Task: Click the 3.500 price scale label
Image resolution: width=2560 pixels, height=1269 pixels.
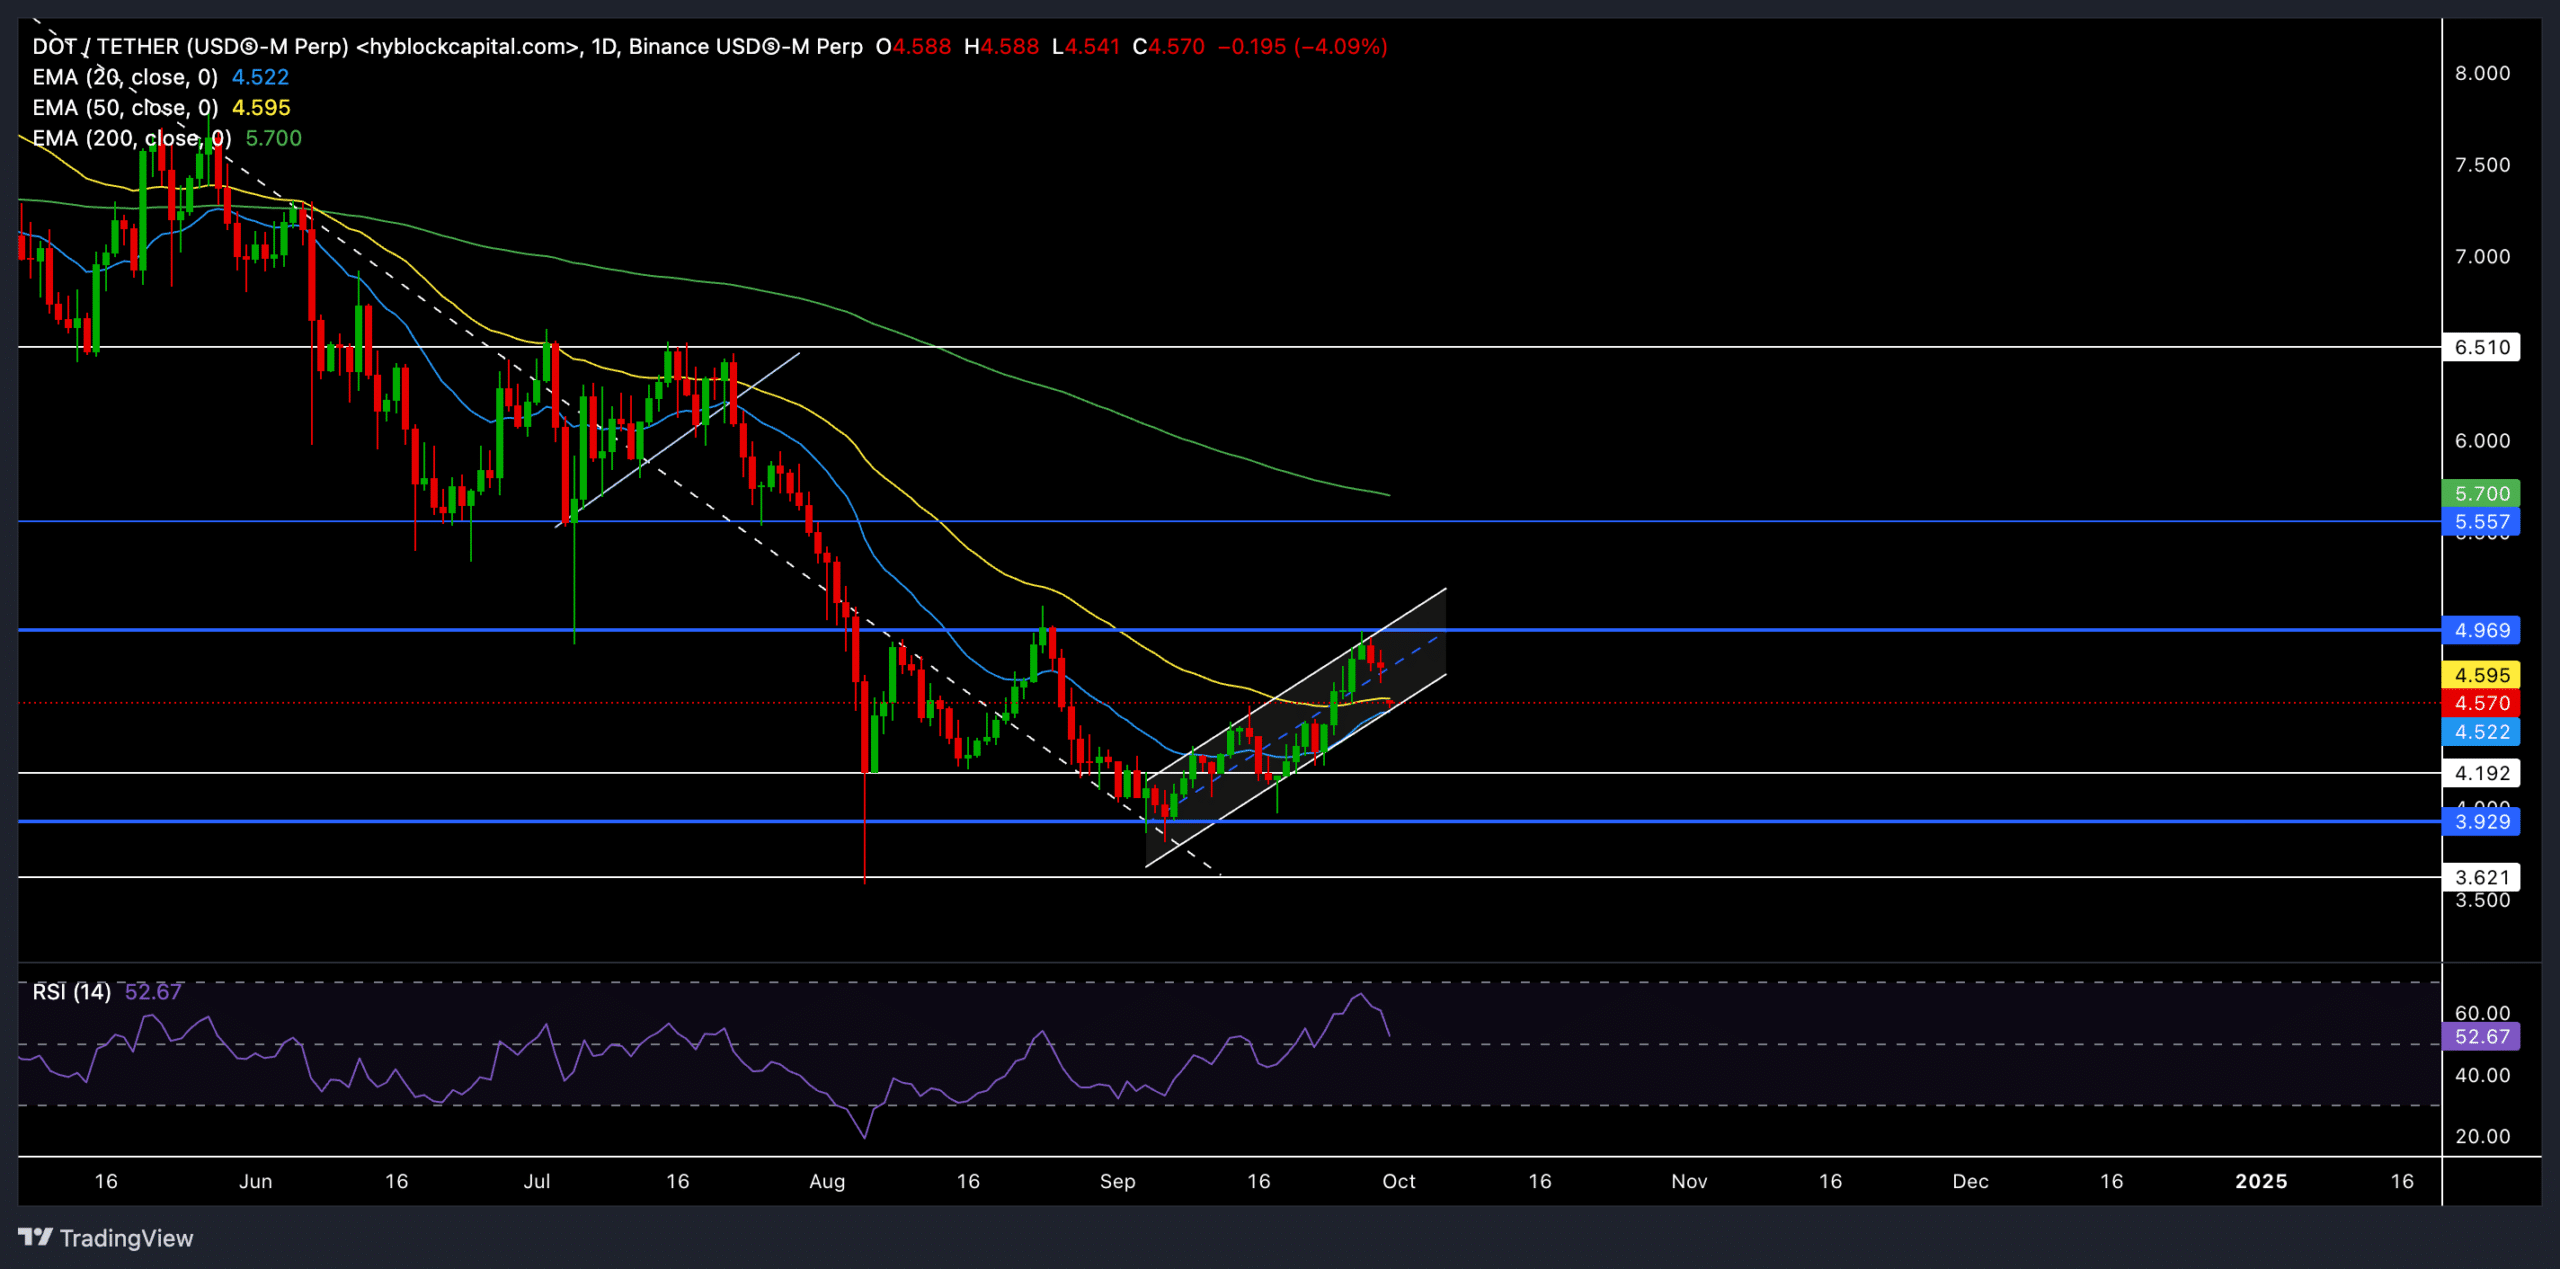Action: point(2482,901)
